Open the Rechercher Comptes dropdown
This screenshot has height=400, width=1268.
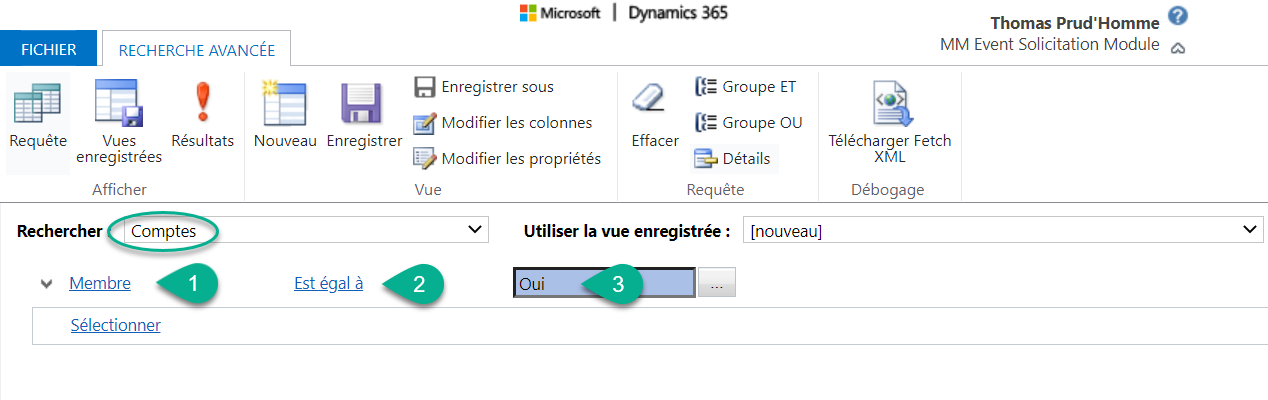click(300, 231)
